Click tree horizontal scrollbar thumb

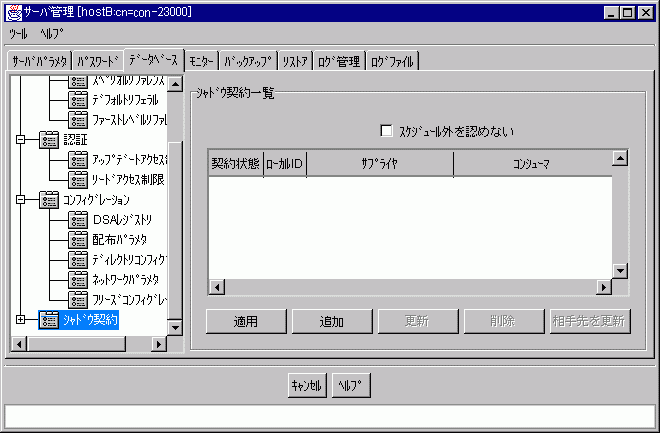(x=76, y=344)
